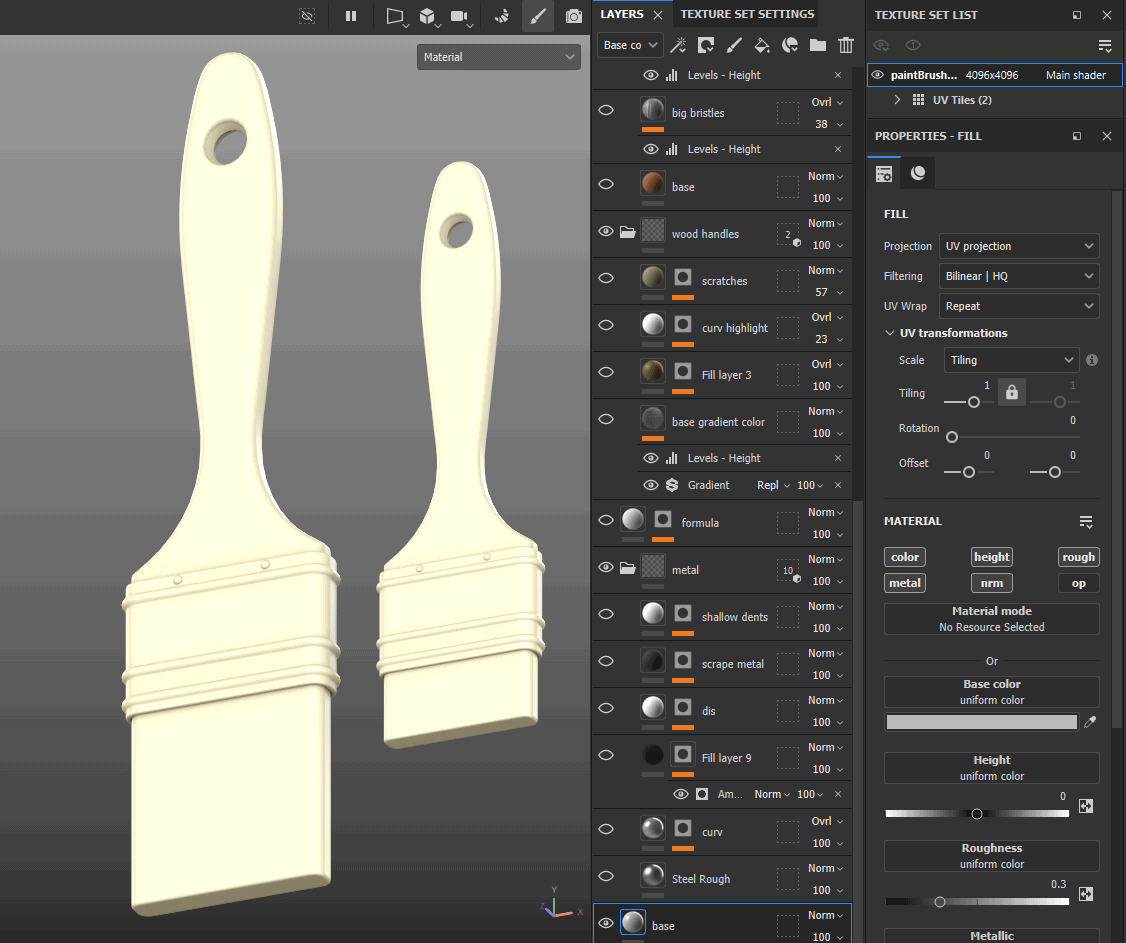This screenshot has height=943, width=1126.
Task: Open the Material viewport mode dropdown
Action: click(x=498, y=57)
